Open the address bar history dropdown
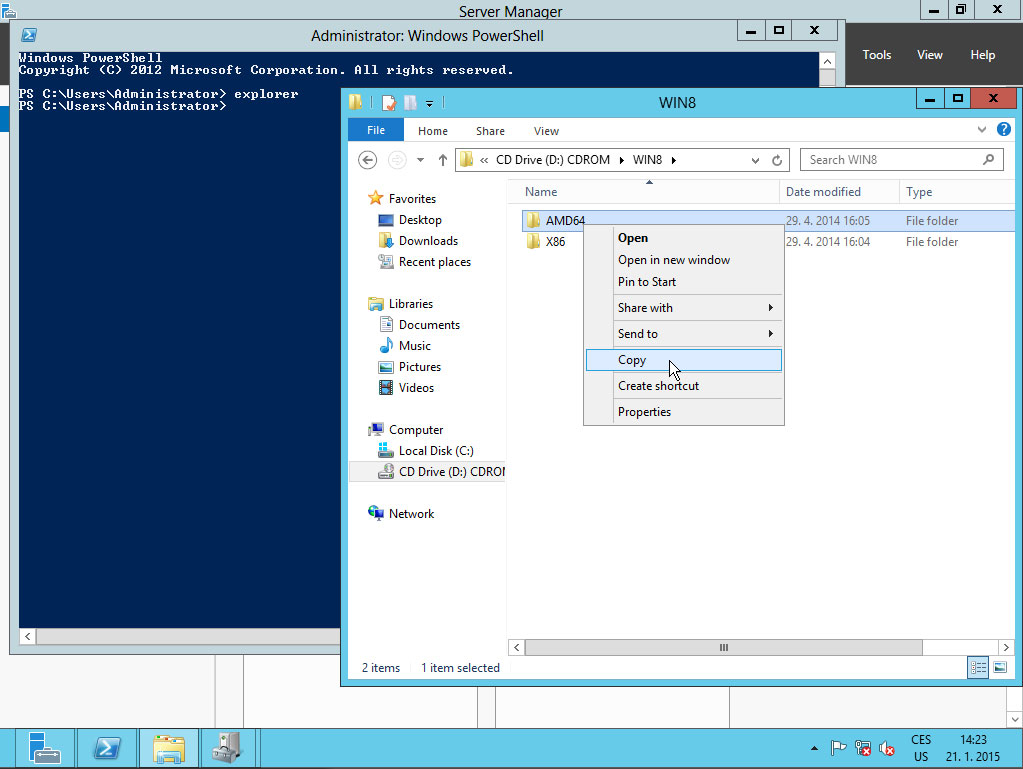The image size is (1023, 769). pos(756,160)
